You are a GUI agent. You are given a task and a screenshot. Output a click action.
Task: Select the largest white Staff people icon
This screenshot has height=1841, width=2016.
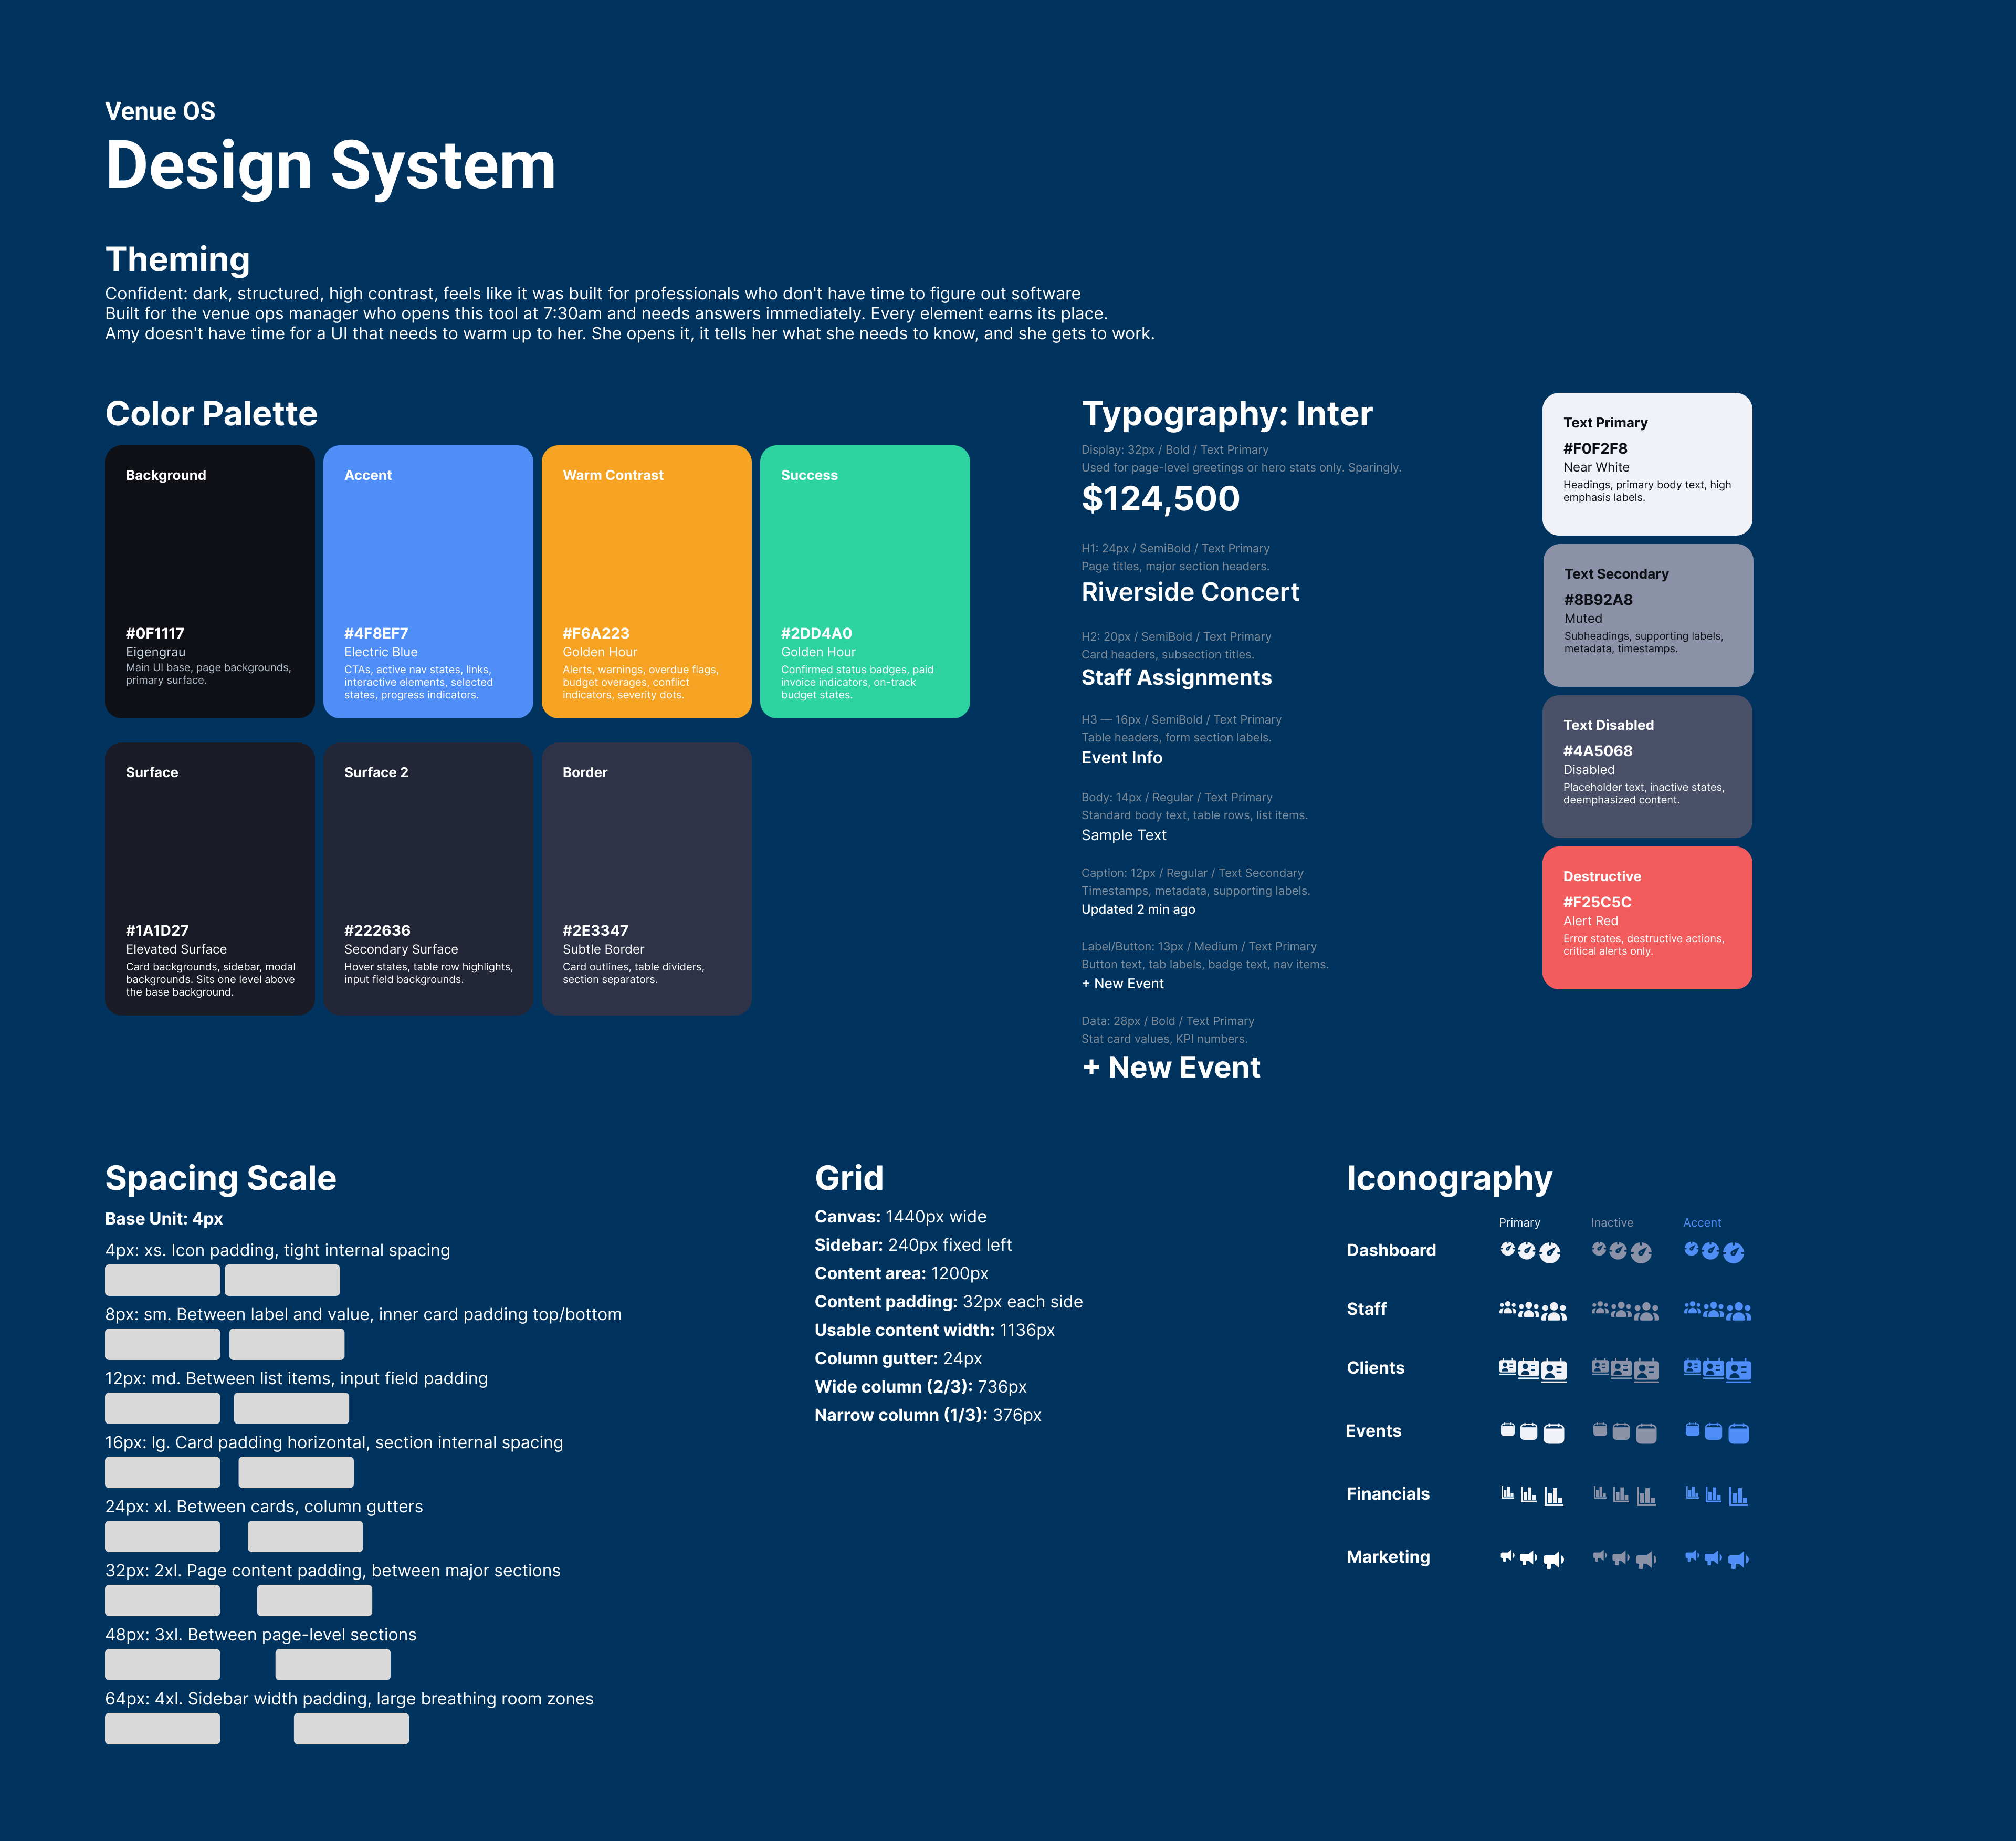point(1554,1312)
